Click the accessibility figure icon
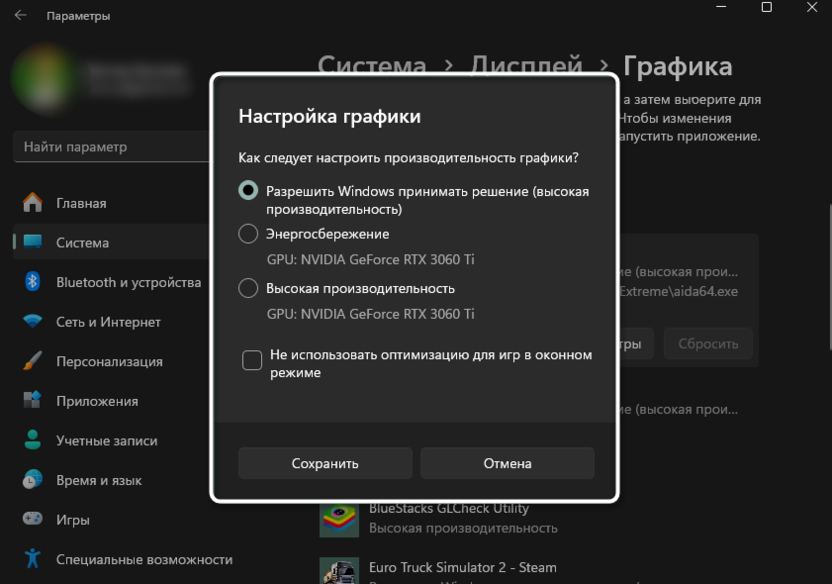 point(32,559)
